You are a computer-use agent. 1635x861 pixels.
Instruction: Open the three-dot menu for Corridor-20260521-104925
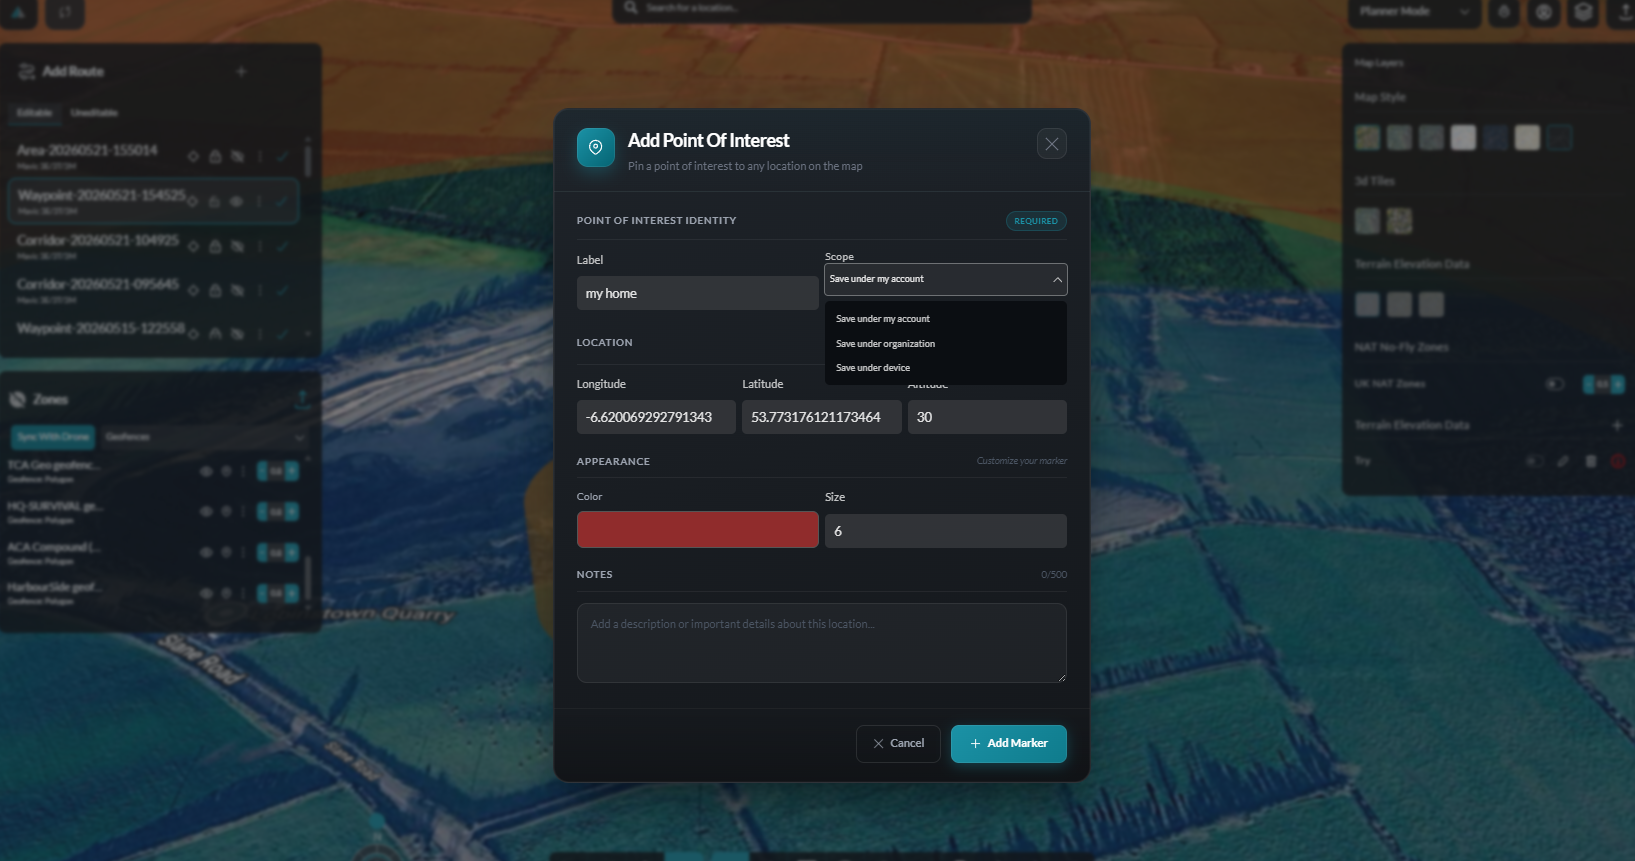[260, 246]
